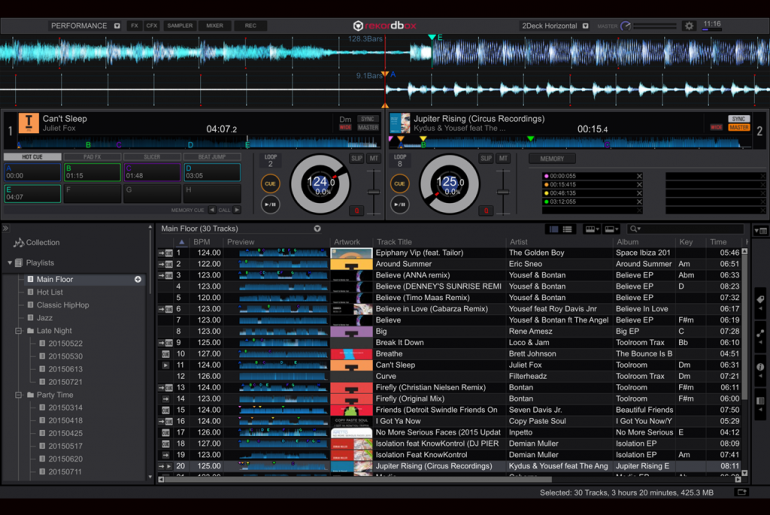Switch to plain list view icon
This screenshot has width=770, height=515.
click(567, 229)
